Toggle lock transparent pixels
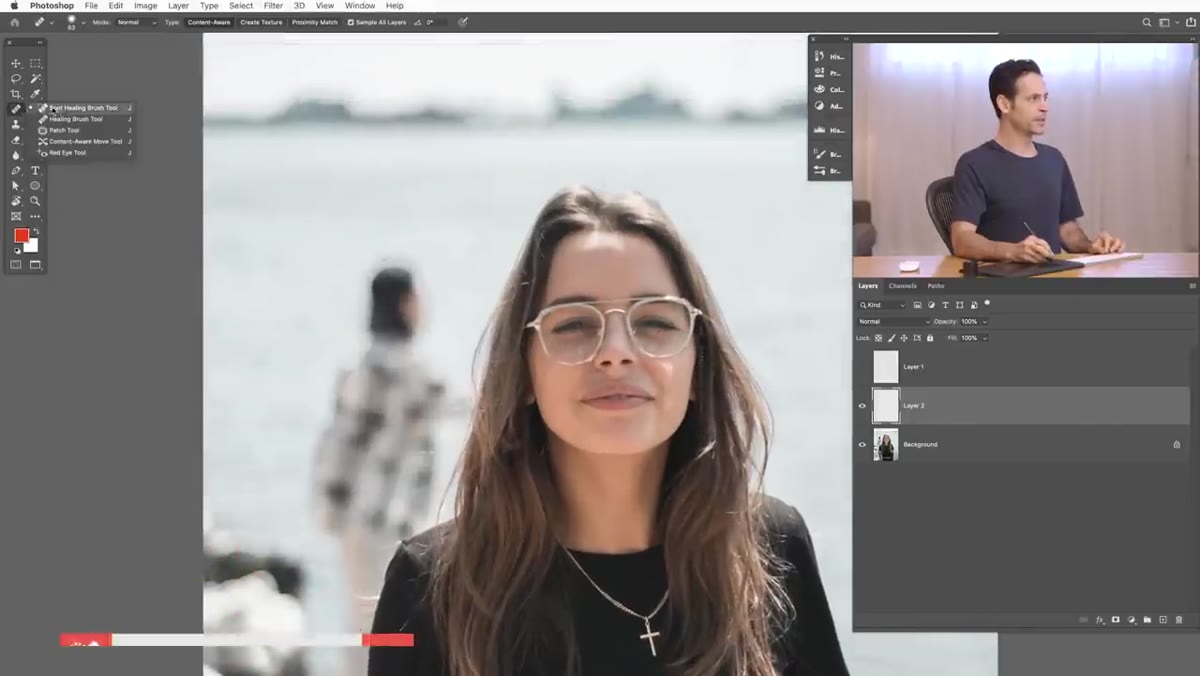Viewport: 1200px width, 676px height. [x=878, y=338]
